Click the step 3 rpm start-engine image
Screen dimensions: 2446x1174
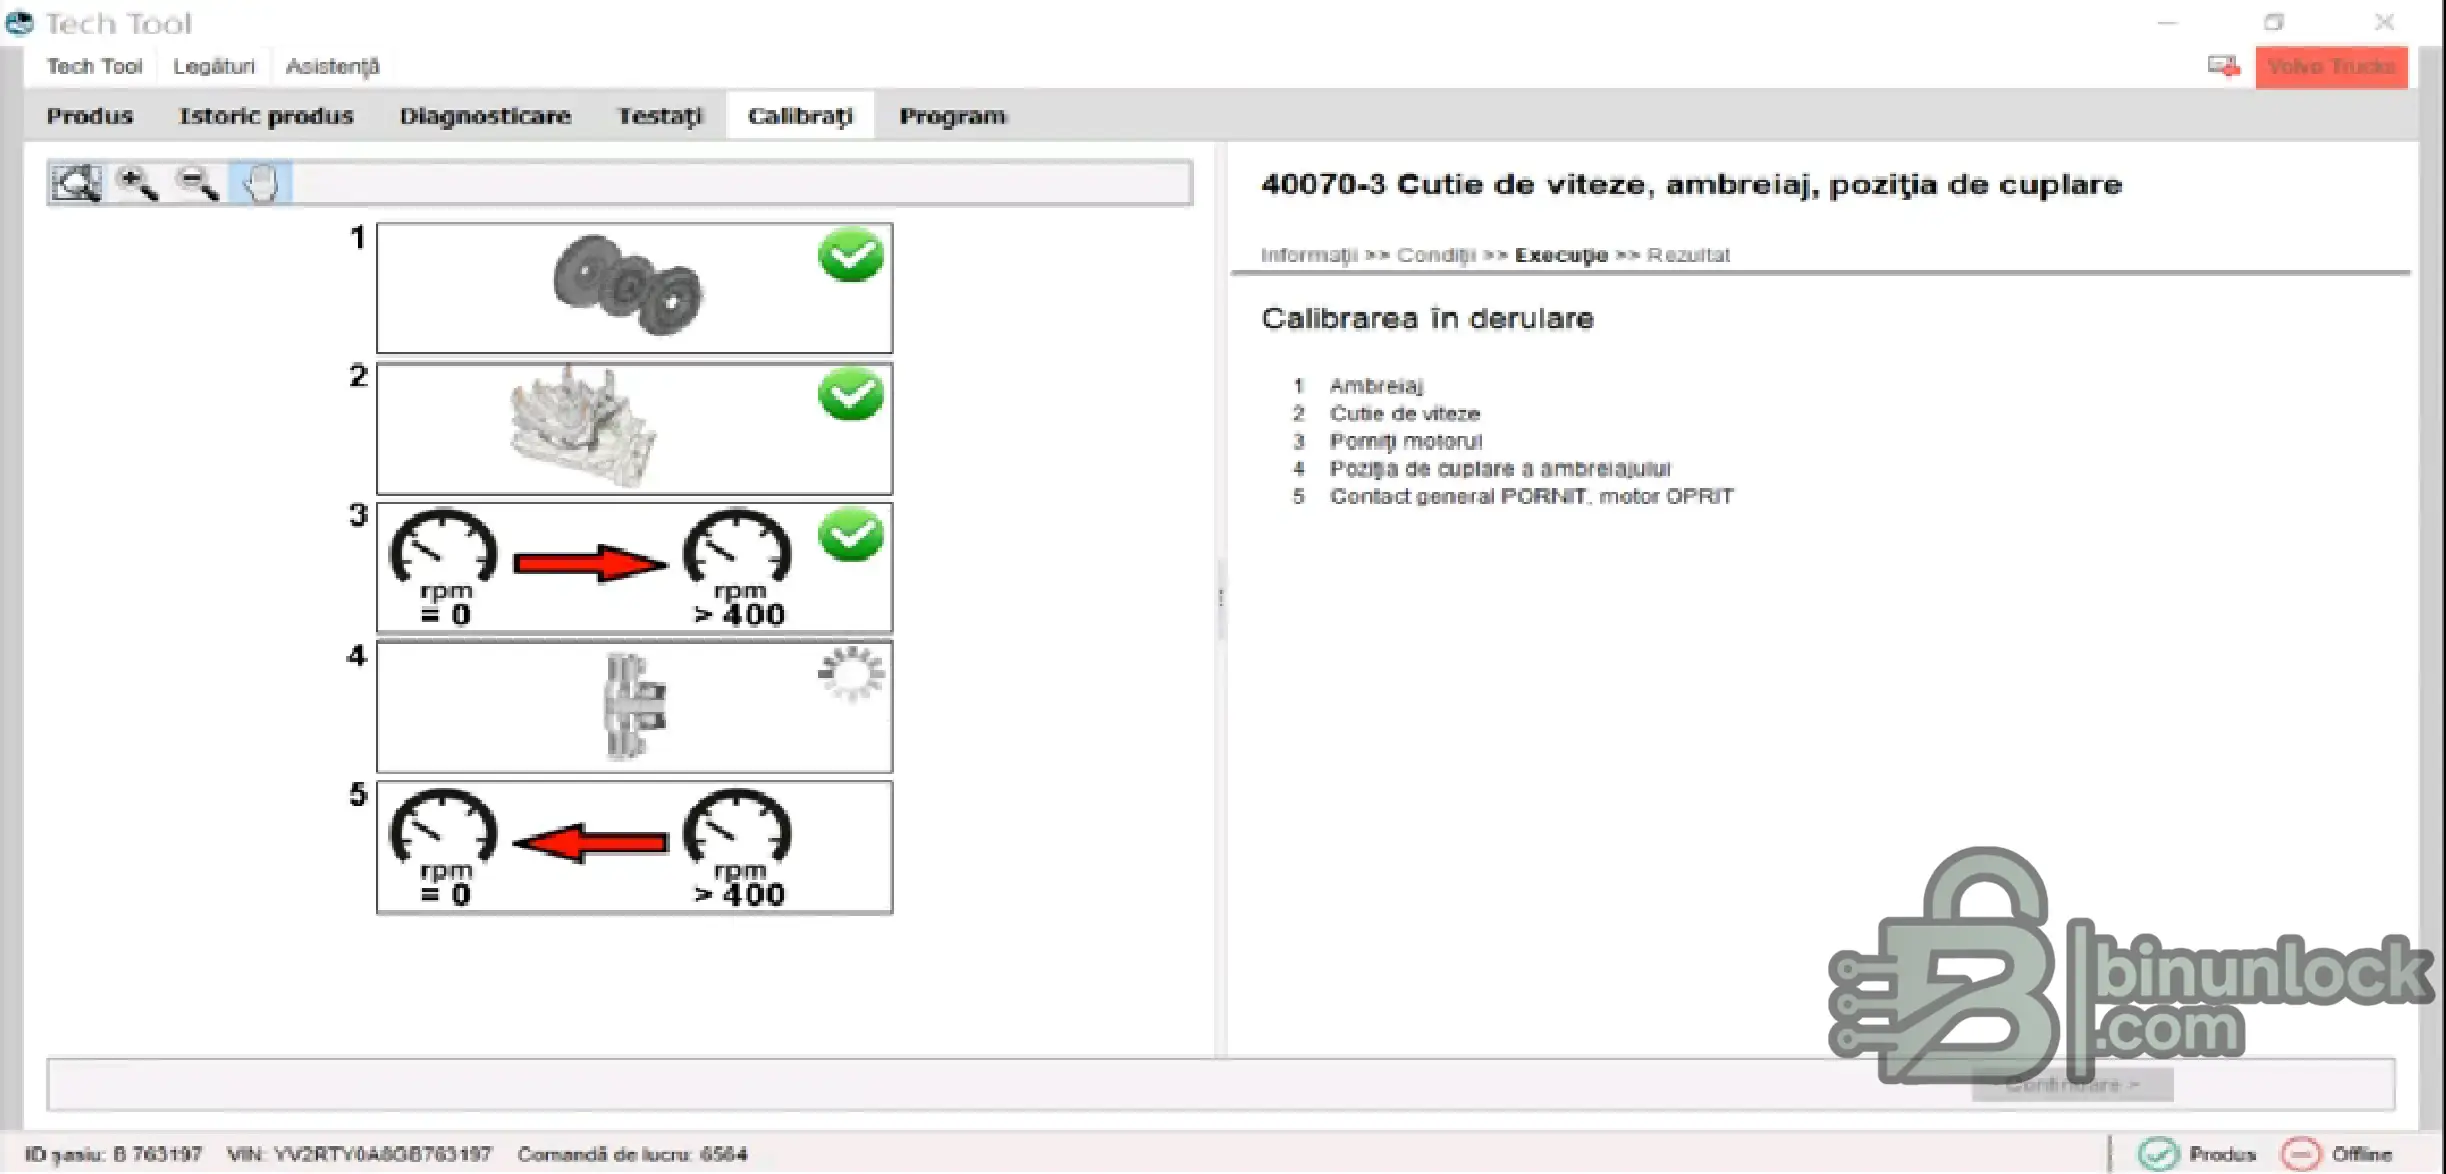point(634,567)
